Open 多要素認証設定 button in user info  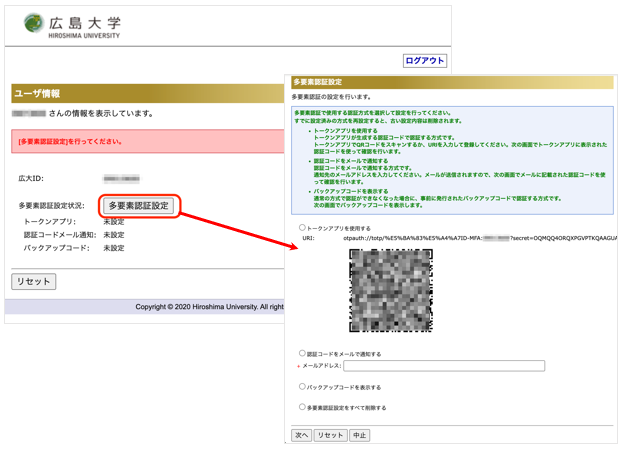tap(139, 206)
